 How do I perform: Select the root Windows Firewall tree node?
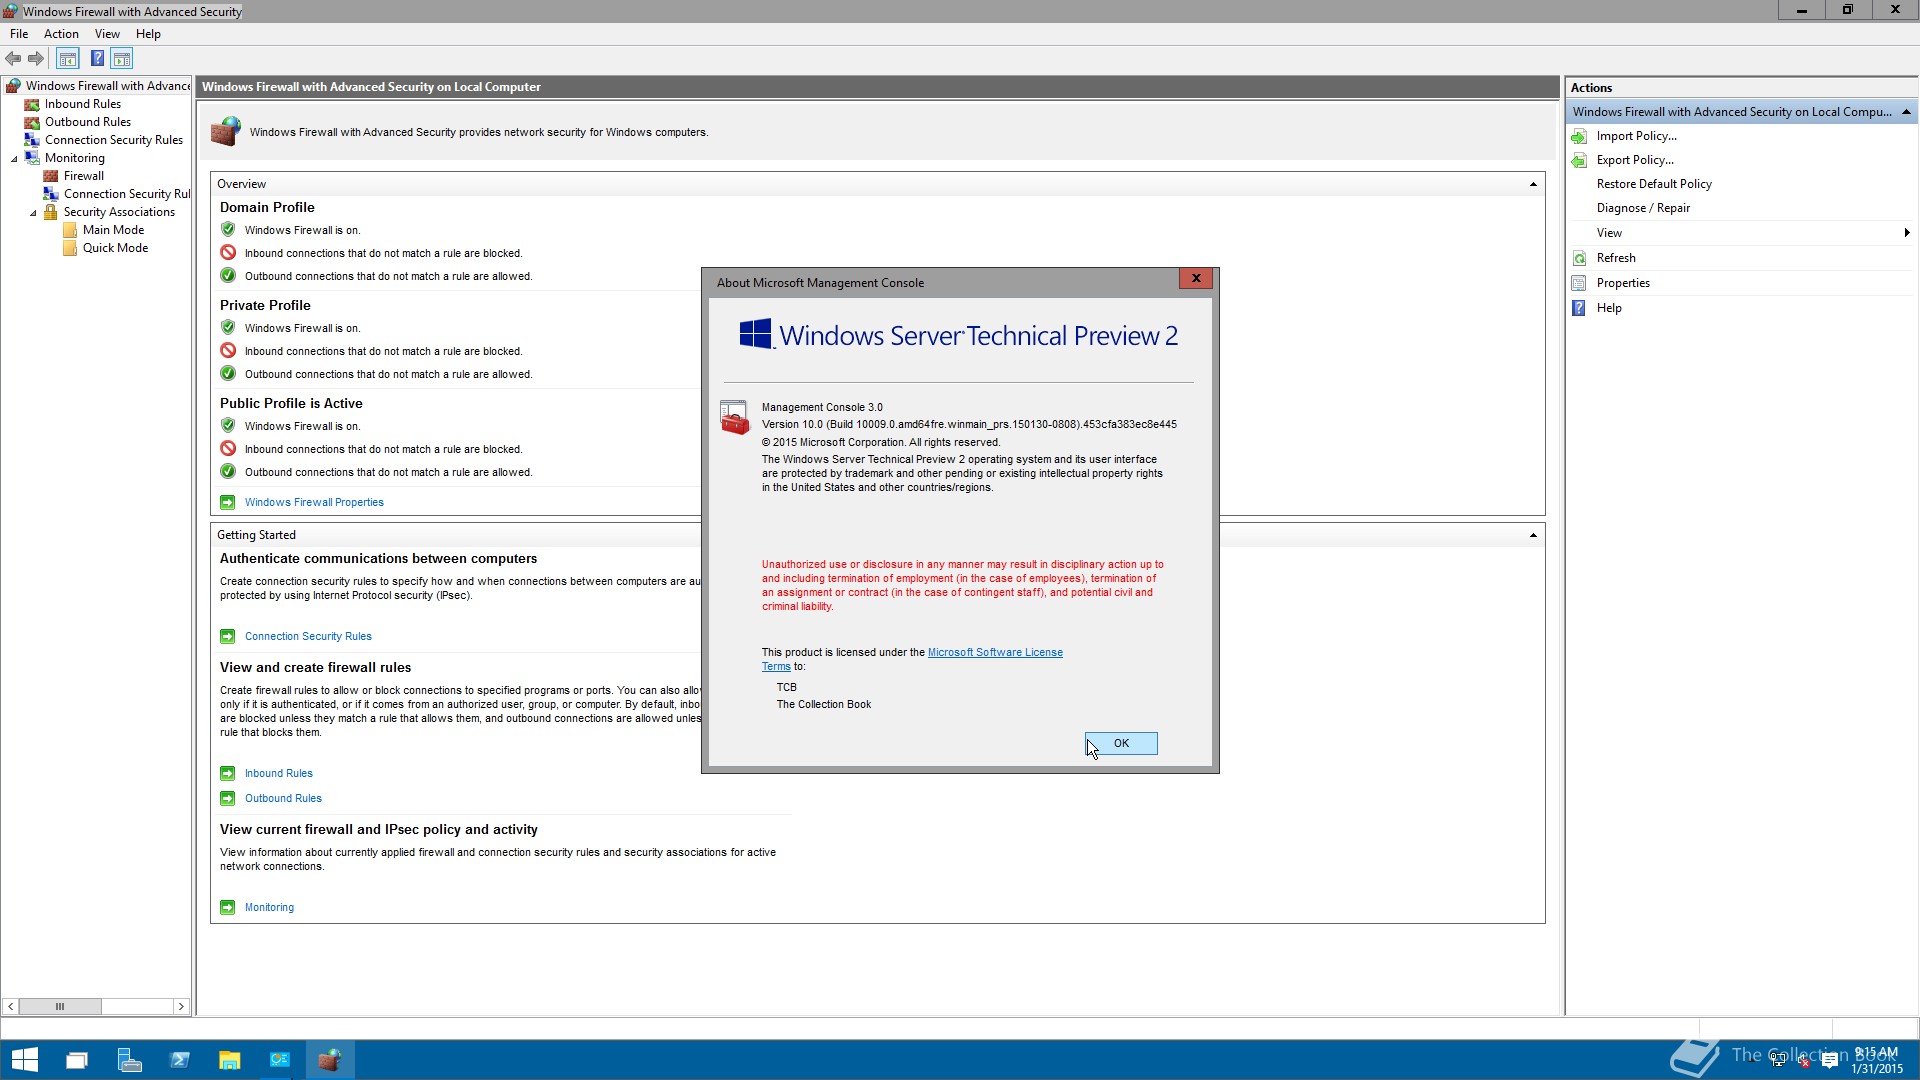[x=107, y=86]
